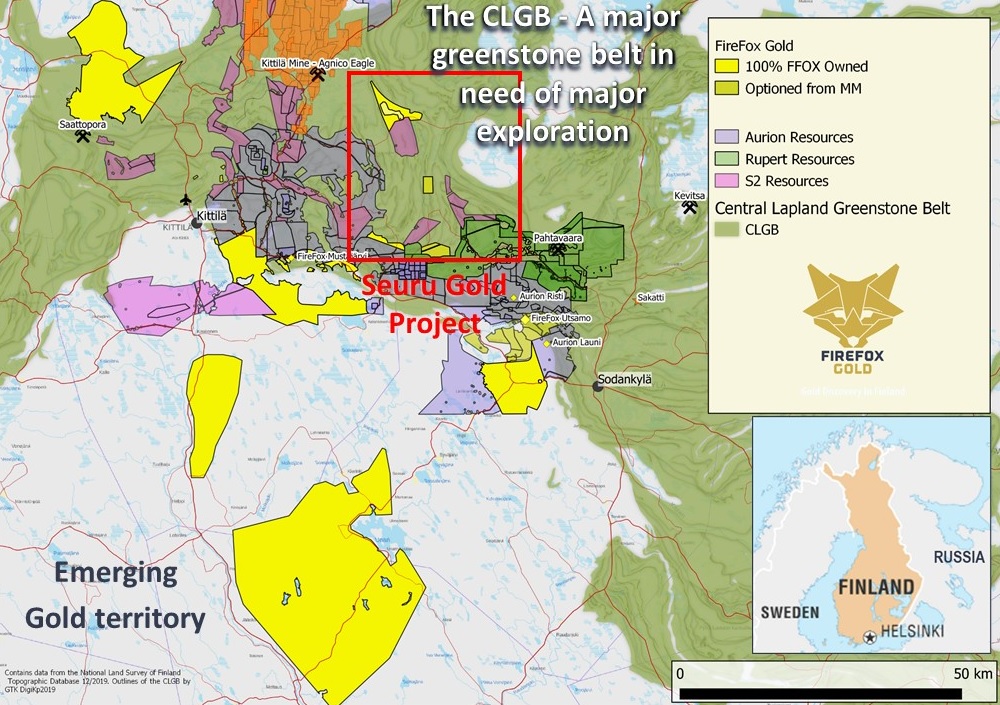Click the Kittilä Mine crossed-hammers symbol
The width and height of the screenshot is (1000, 705).
click(318, 75)
